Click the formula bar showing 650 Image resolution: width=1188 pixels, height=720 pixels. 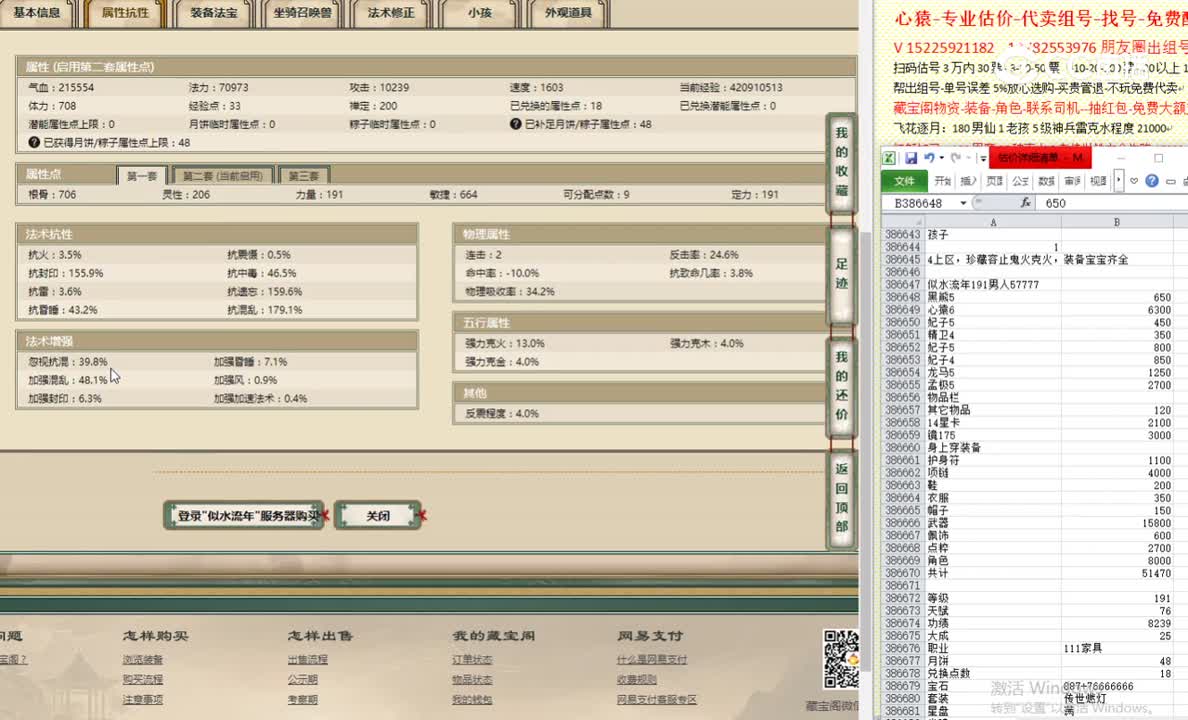(1112, 203)
